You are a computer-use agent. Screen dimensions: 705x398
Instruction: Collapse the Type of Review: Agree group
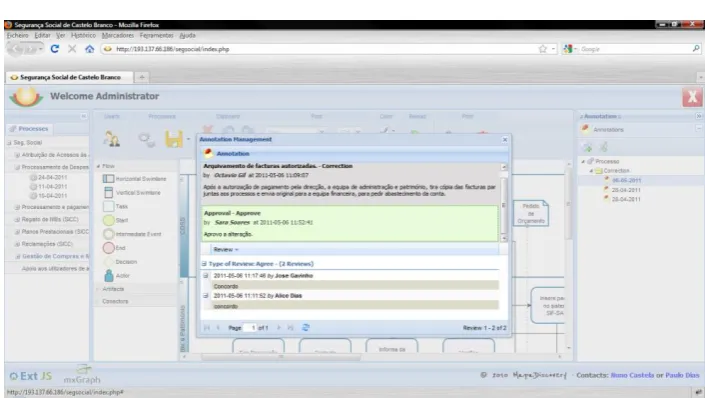point(204,264)
